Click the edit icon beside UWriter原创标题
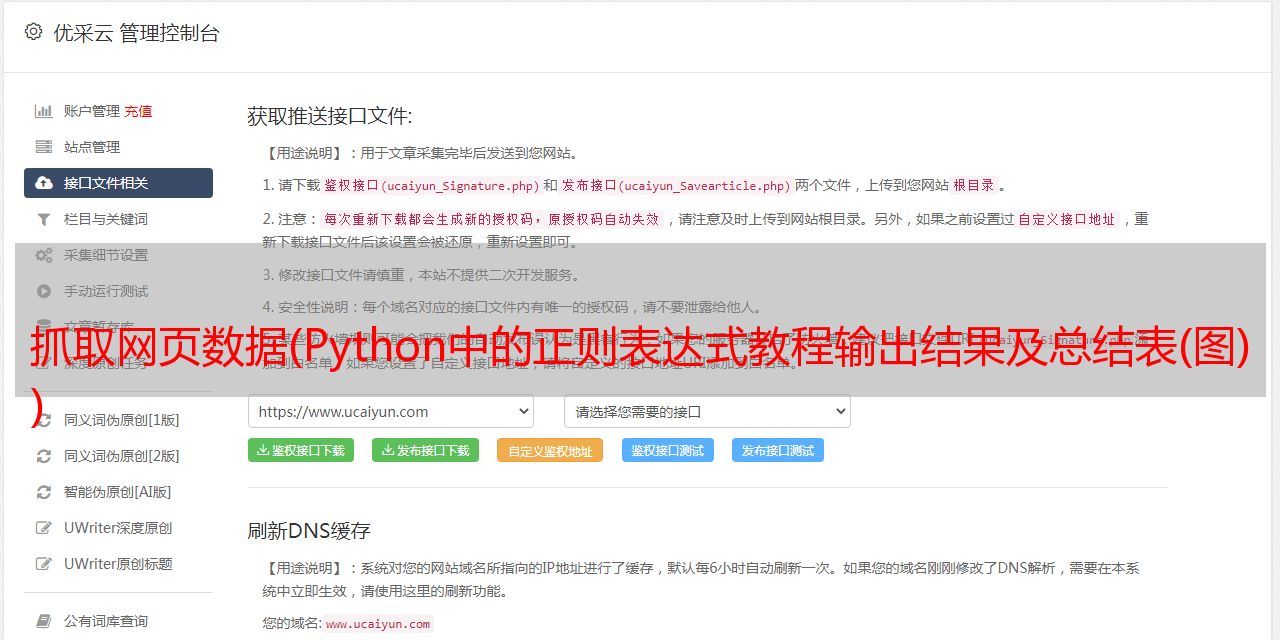Image resolution: width=1280 pixels, height=640 pixels. pyautogui.click(x=44, y=564)
